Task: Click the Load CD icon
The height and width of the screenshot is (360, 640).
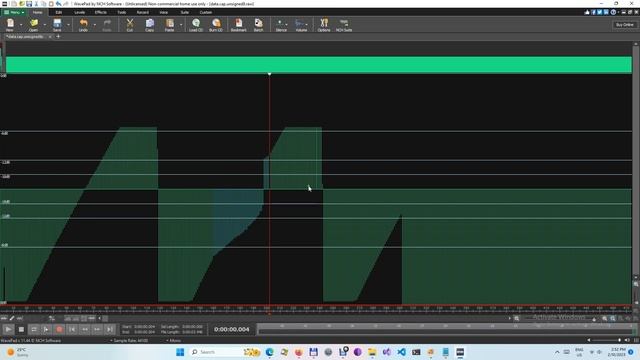Action: coord(196,24)
